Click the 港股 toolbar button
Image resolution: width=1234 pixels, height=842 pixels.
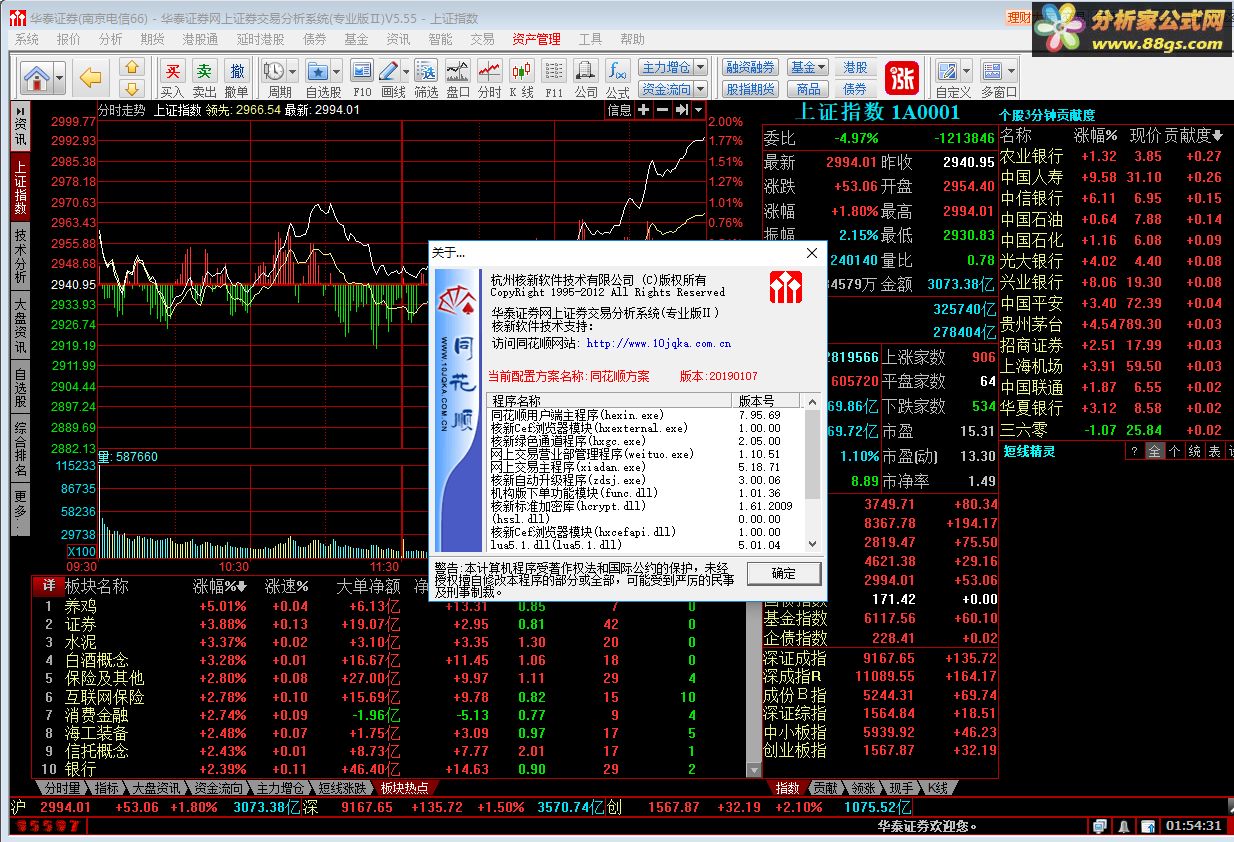855,67
